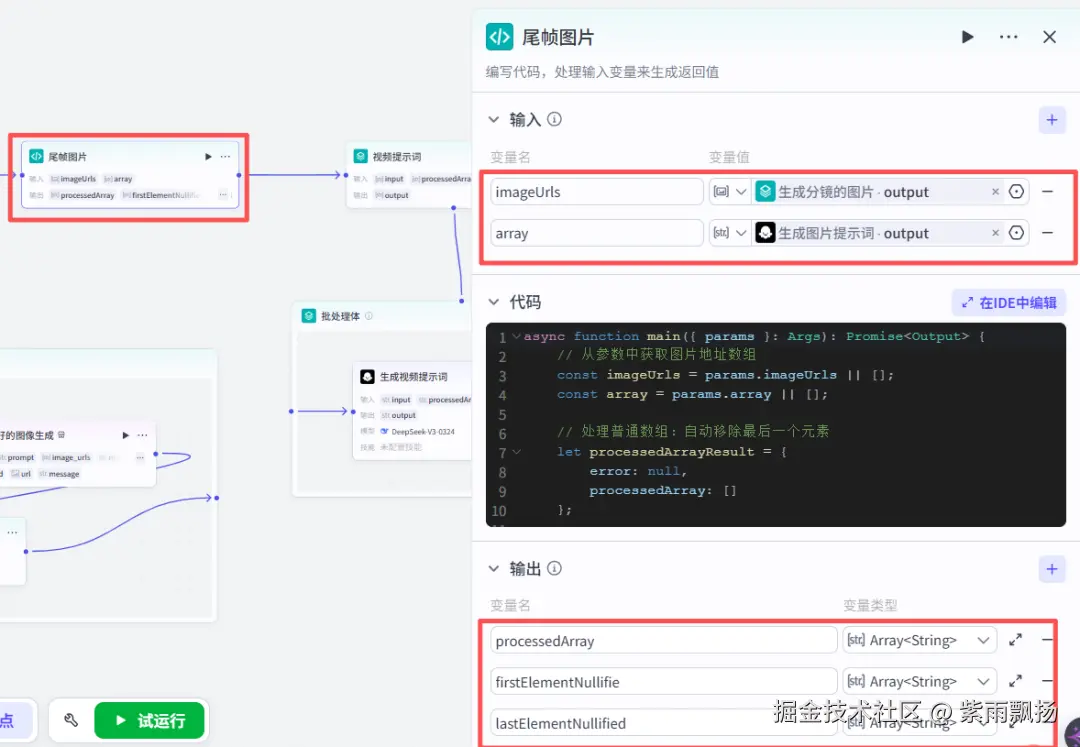This screenshot has width=1080, height=747.
Task: Edit the imageUrls variable name field
Action: coord(596,192)
